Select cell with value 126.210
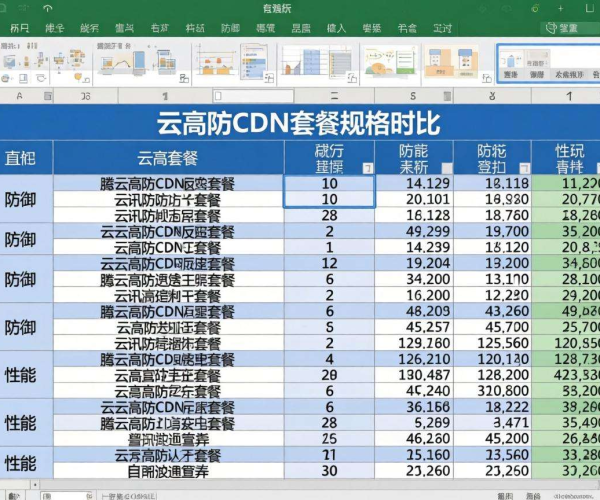Screen dimensions: 600x500 point(414,359)
